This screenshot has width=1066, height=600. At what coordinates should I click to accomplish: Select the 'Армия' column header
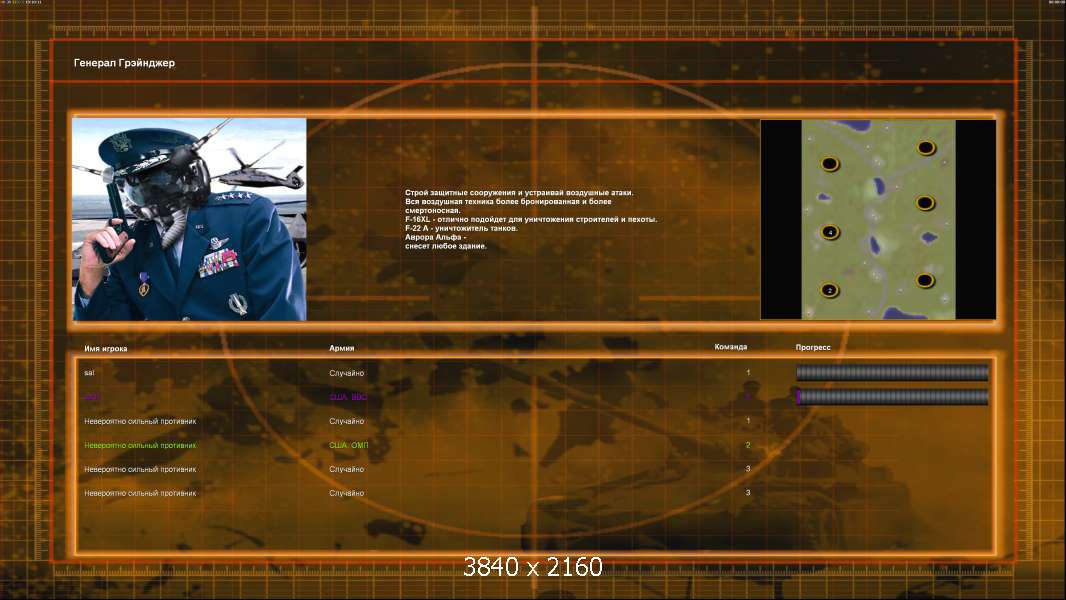342,348
